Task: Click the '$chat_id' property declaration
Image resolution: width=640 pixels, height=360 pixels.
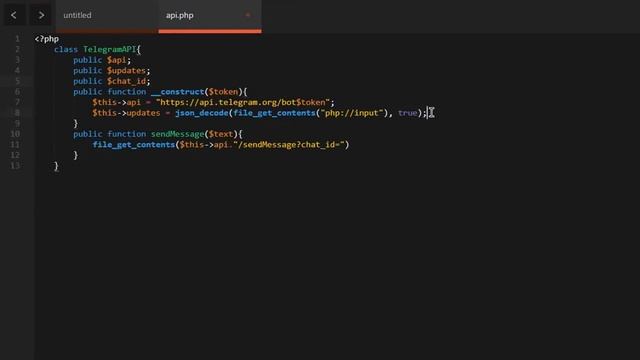Action: pyautogui.click(x=126, y=81)
